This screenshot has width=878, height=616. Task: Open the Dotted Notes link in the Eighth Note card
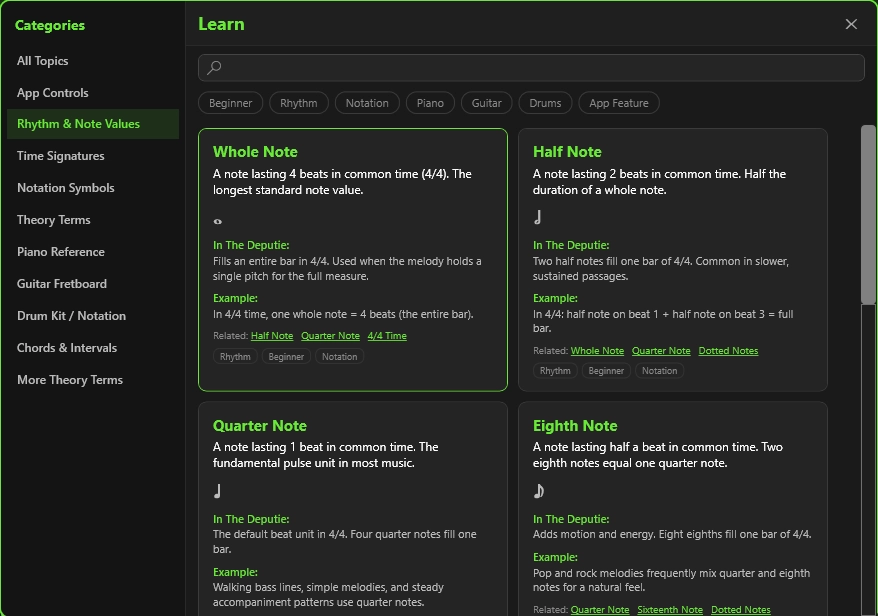tap(740, 609)
